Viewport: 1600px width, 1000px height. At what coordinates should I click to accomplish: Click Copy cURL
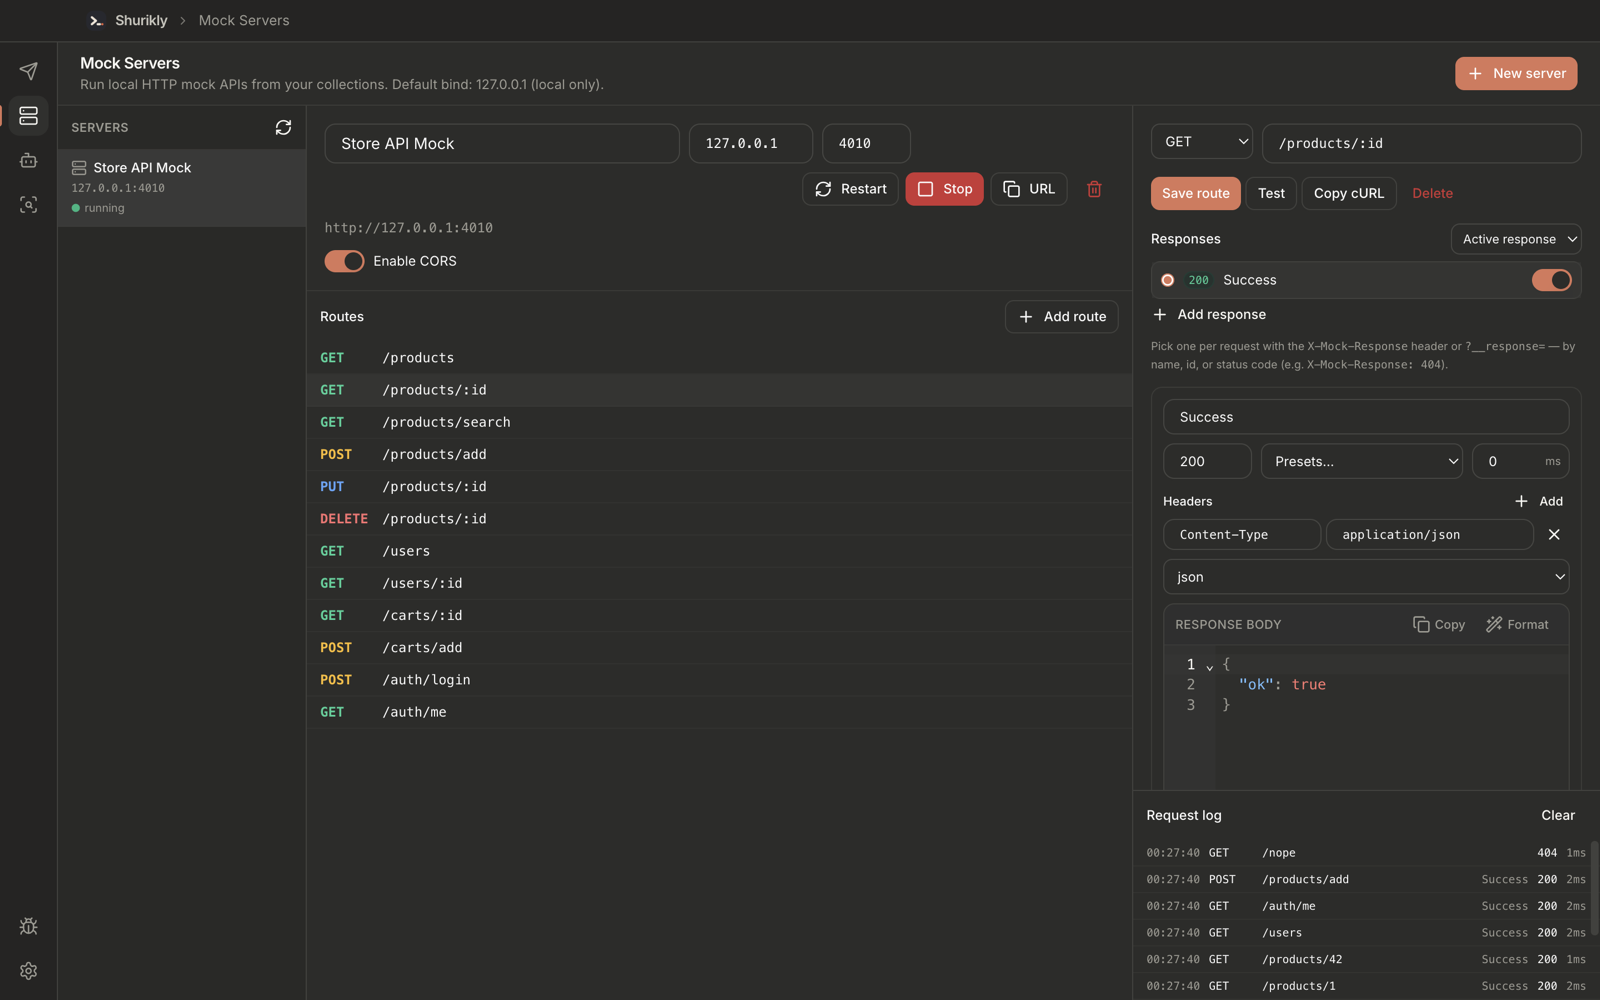1348,193
